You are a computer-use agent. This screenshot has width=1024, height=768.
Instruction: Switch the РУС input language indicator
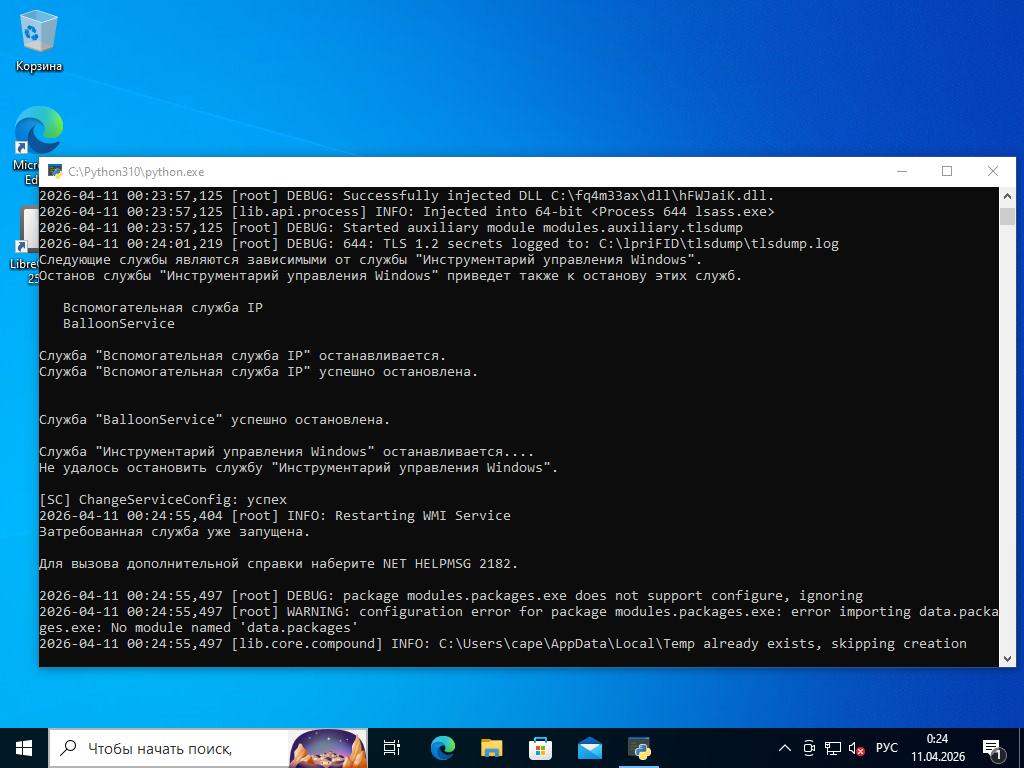click(886, 748)
